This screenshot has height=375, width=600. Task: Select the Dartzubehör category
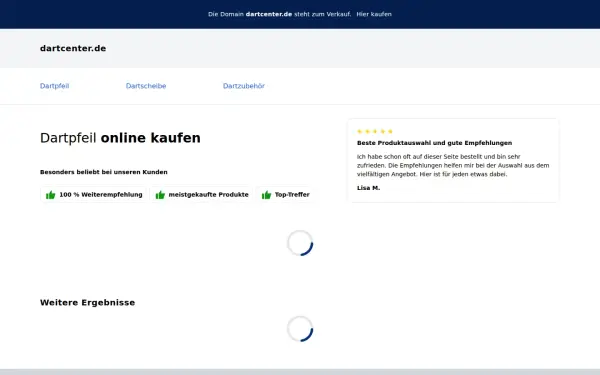pos(244,86)
